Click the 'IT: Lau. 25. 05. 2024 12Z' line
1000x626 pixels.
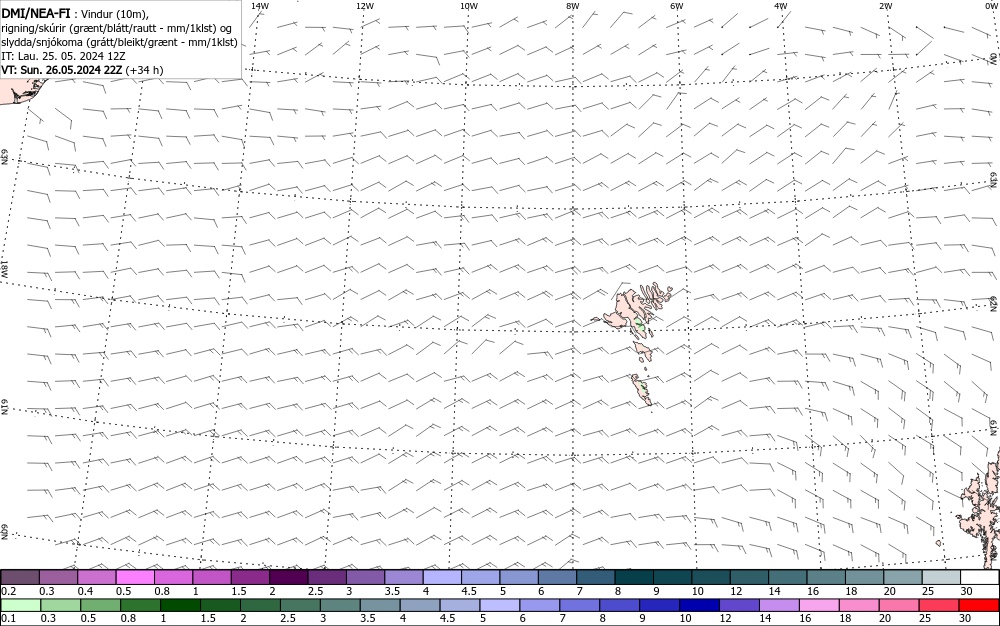[63, 56]
